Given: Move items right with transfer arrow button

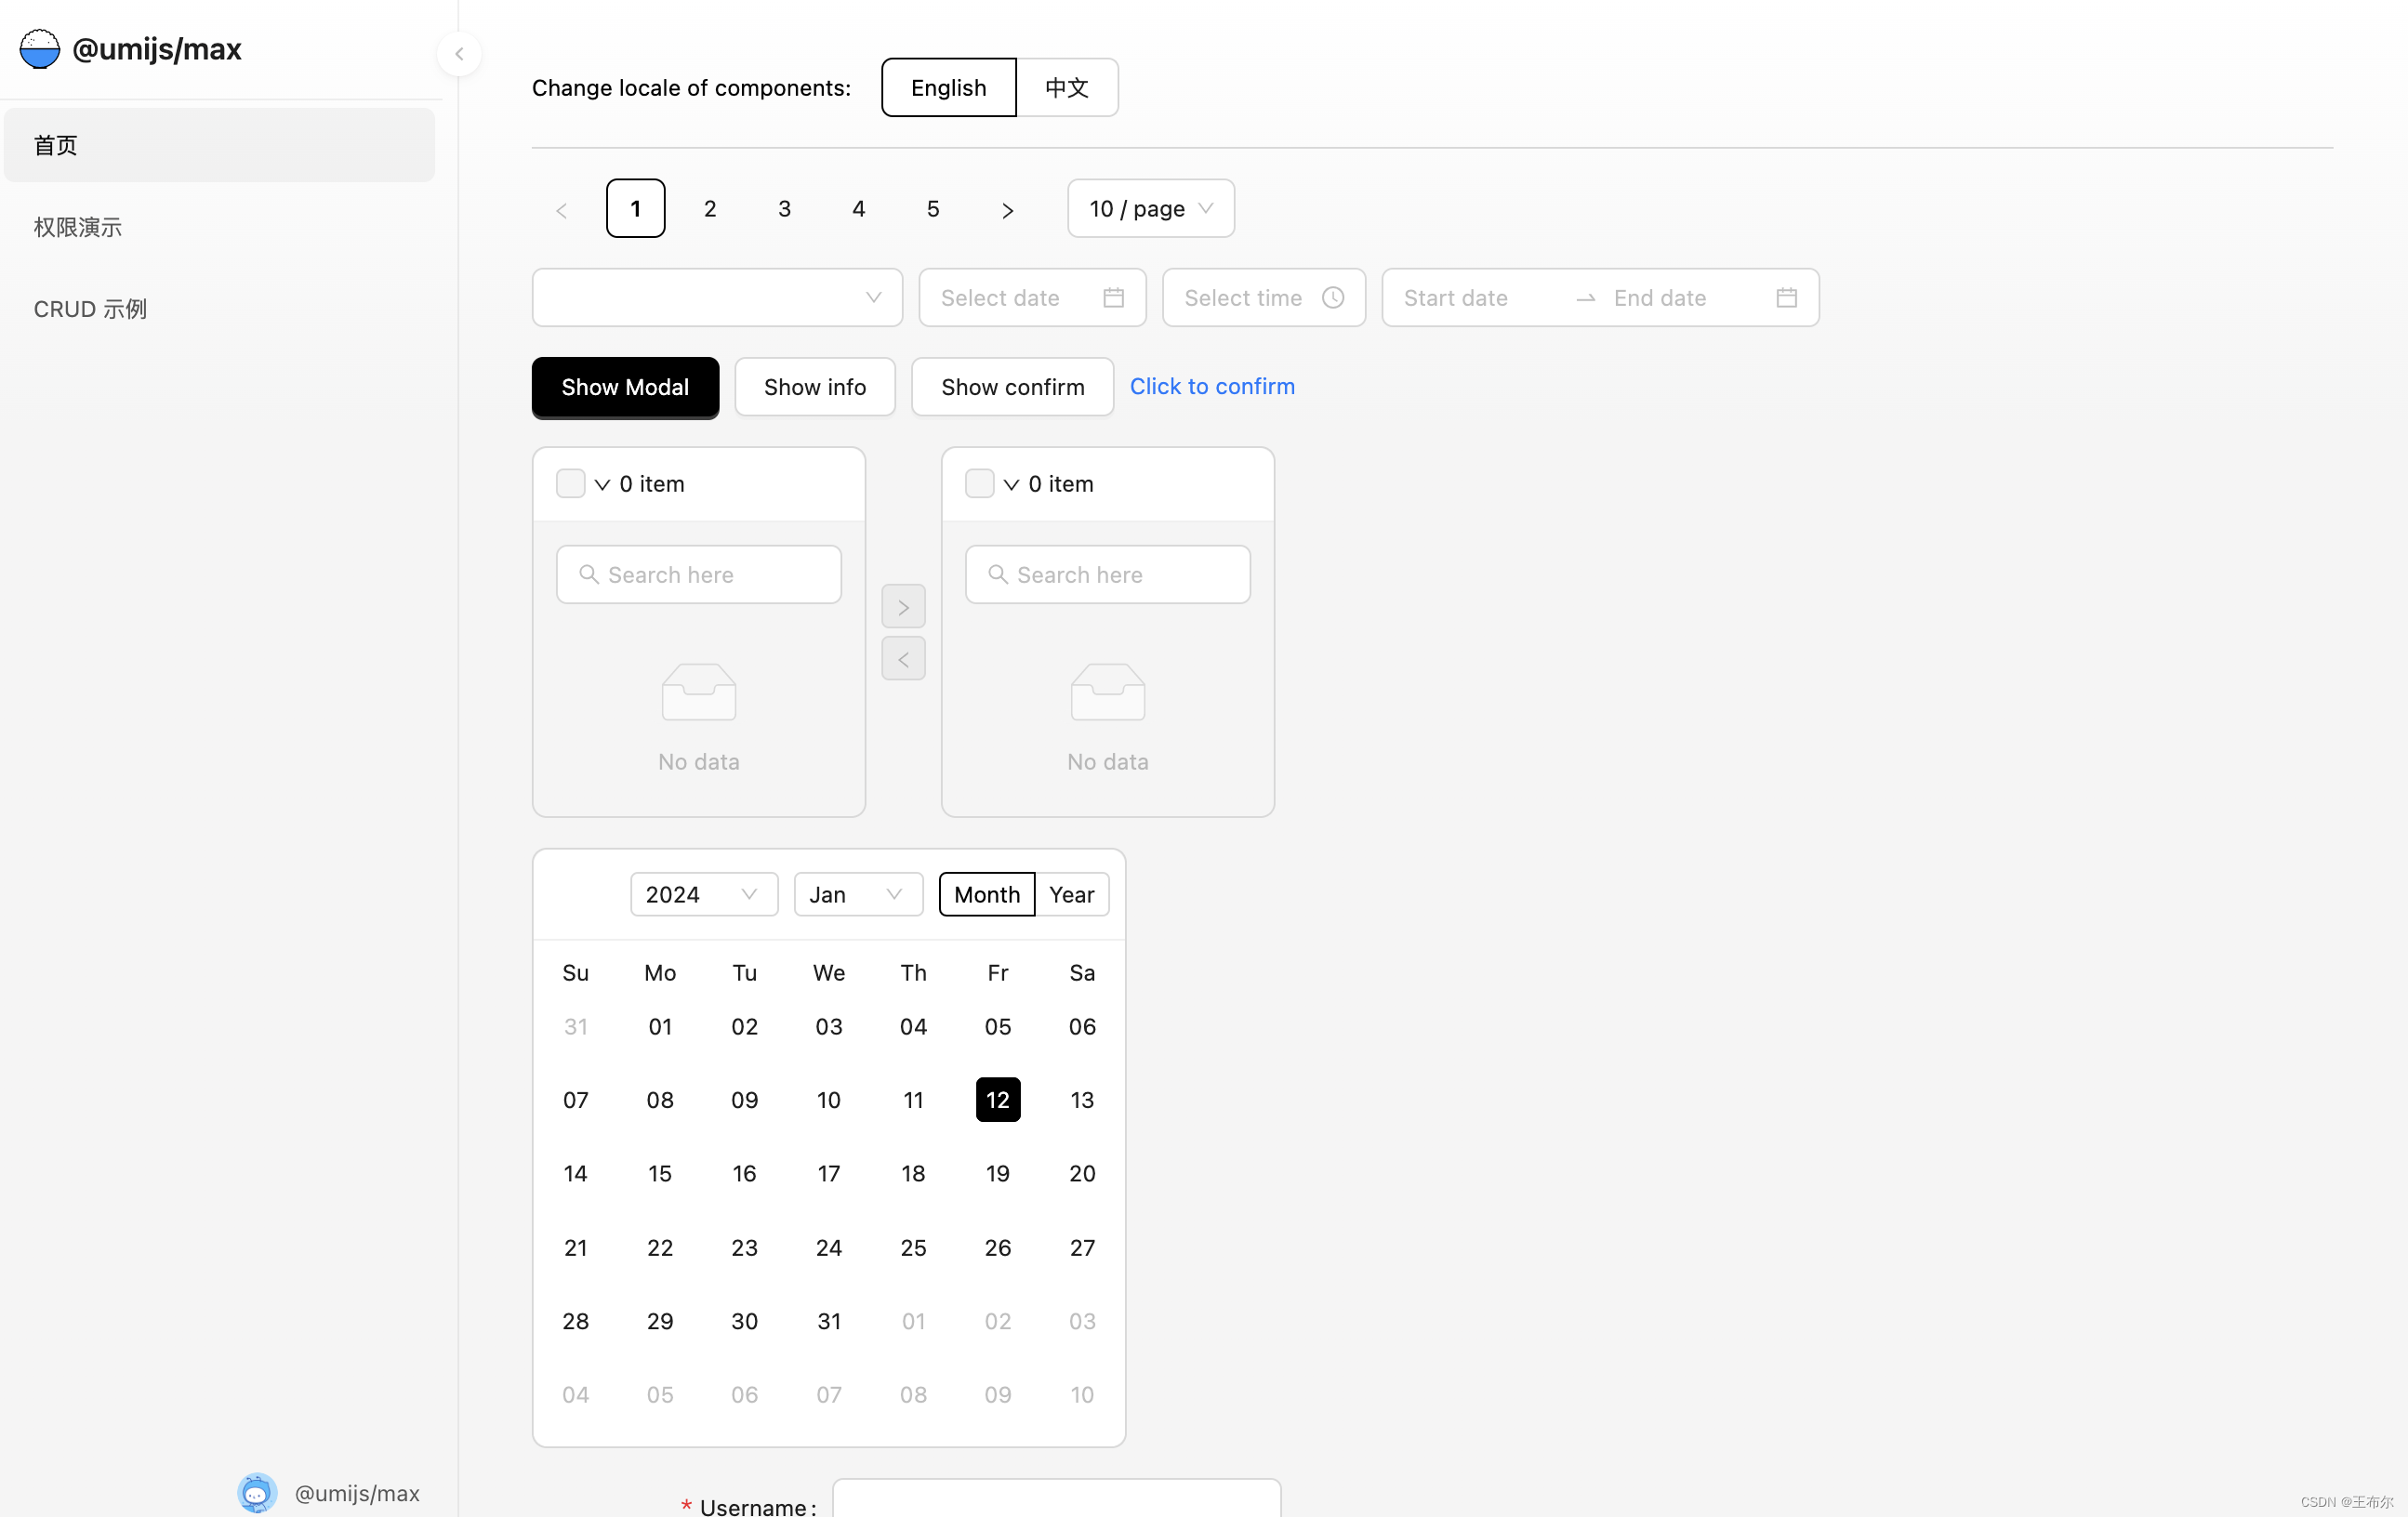Looking at the screenshot, I should (903, 607).
